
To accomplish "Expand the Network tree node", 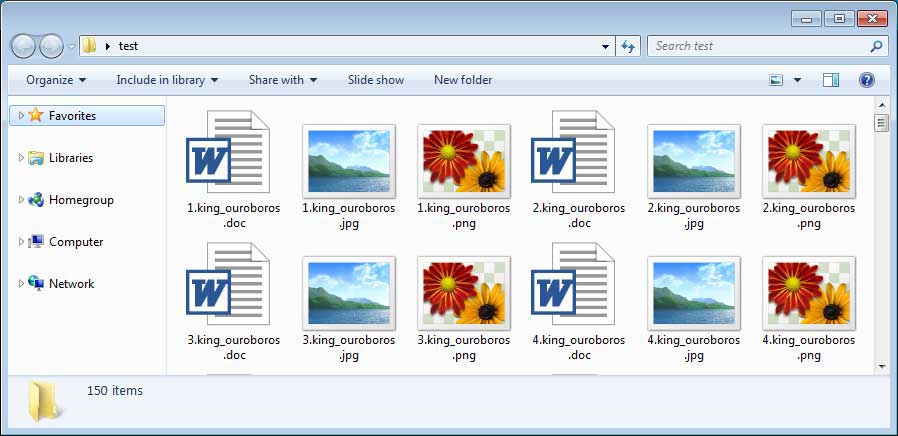I will coord(21,284).
